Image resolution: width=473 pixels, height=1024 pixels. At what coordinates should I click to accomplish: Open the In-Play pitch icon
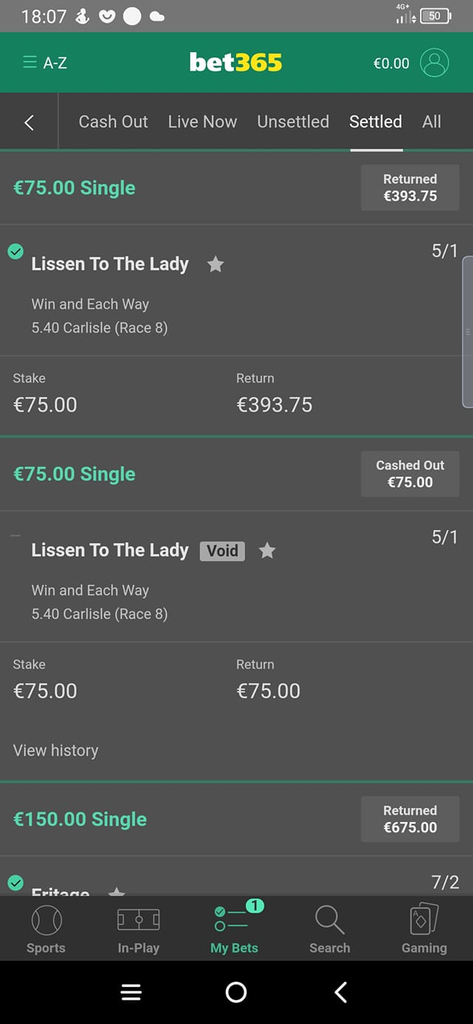138,920
